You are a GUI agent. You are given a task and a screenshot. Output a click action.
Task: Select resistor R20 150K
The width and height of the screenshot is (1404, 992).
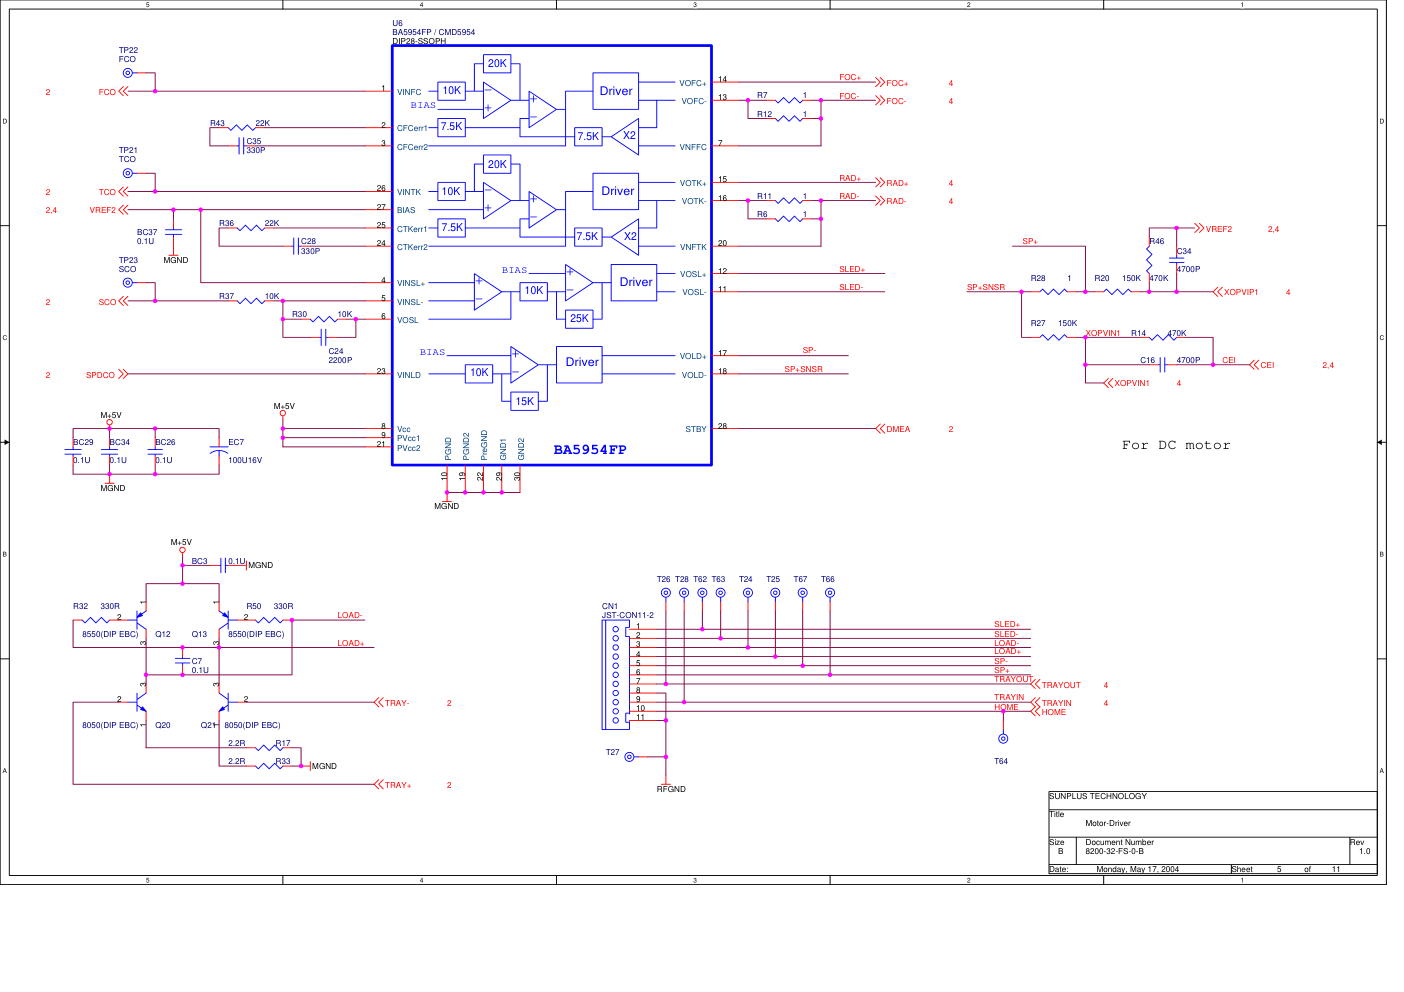tap(1117, 284)
